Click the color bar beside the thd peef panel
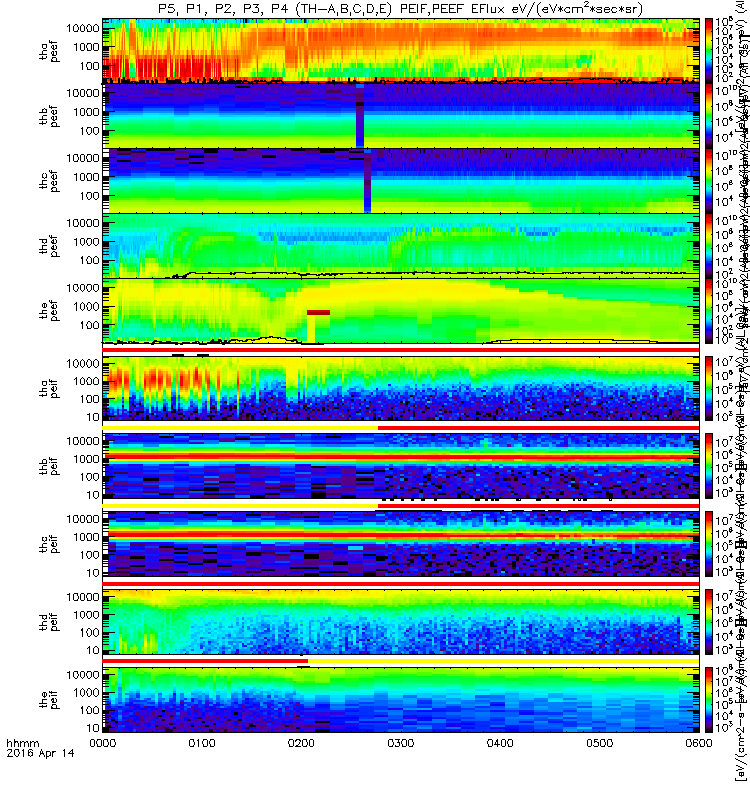 tap(709, 245)
